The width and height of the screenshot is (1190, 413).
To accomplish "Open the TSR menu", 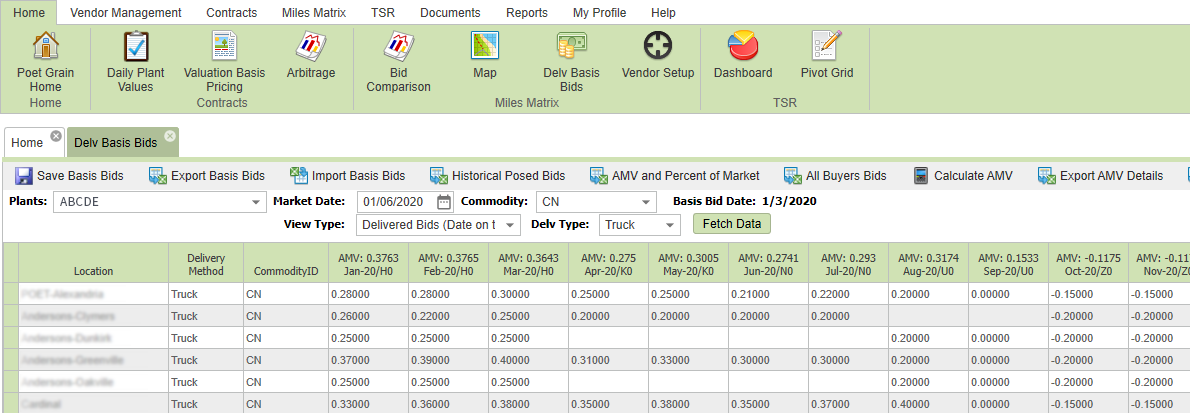I will click(x=383, y=13).
